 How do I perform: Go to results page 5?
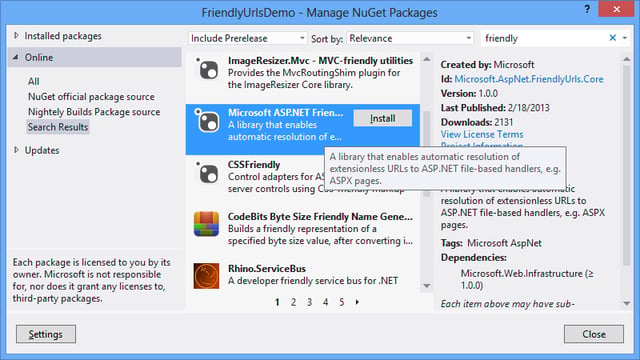pyautogui.click(x=341, y=302)
